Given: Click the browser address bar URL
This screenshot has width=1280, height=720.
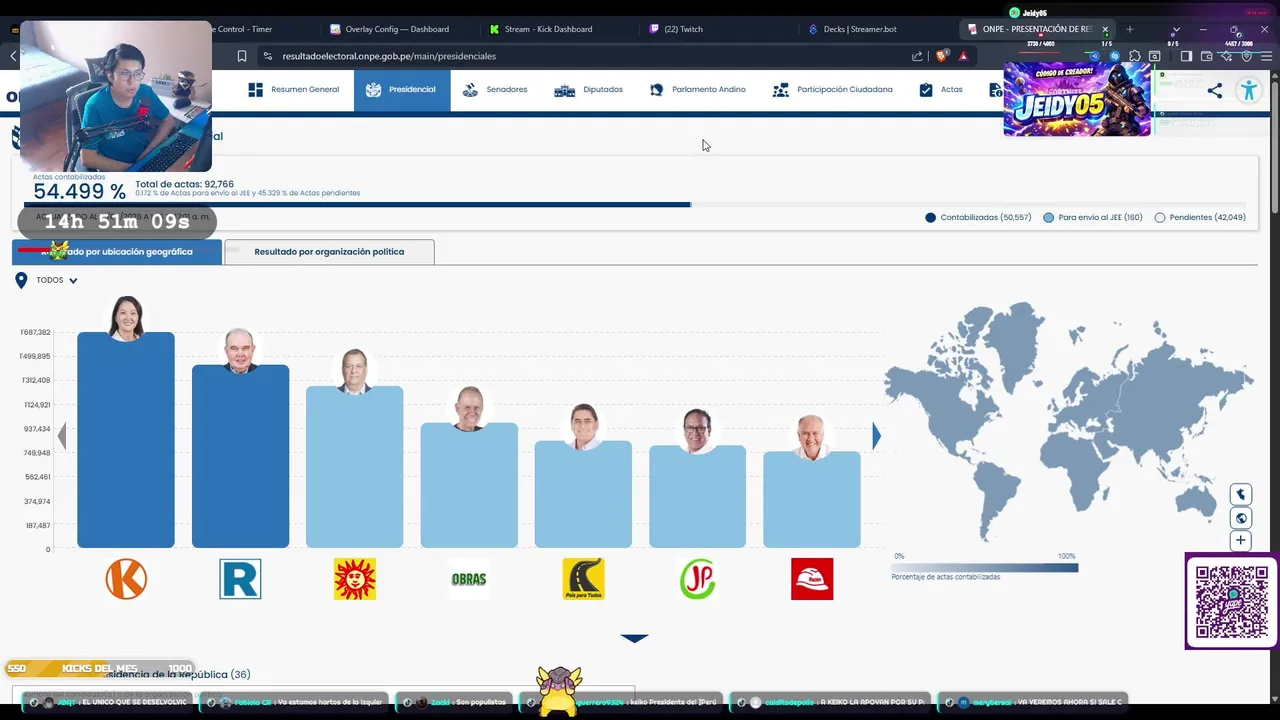Looking at the screenshot, I should tap(389, 56).
